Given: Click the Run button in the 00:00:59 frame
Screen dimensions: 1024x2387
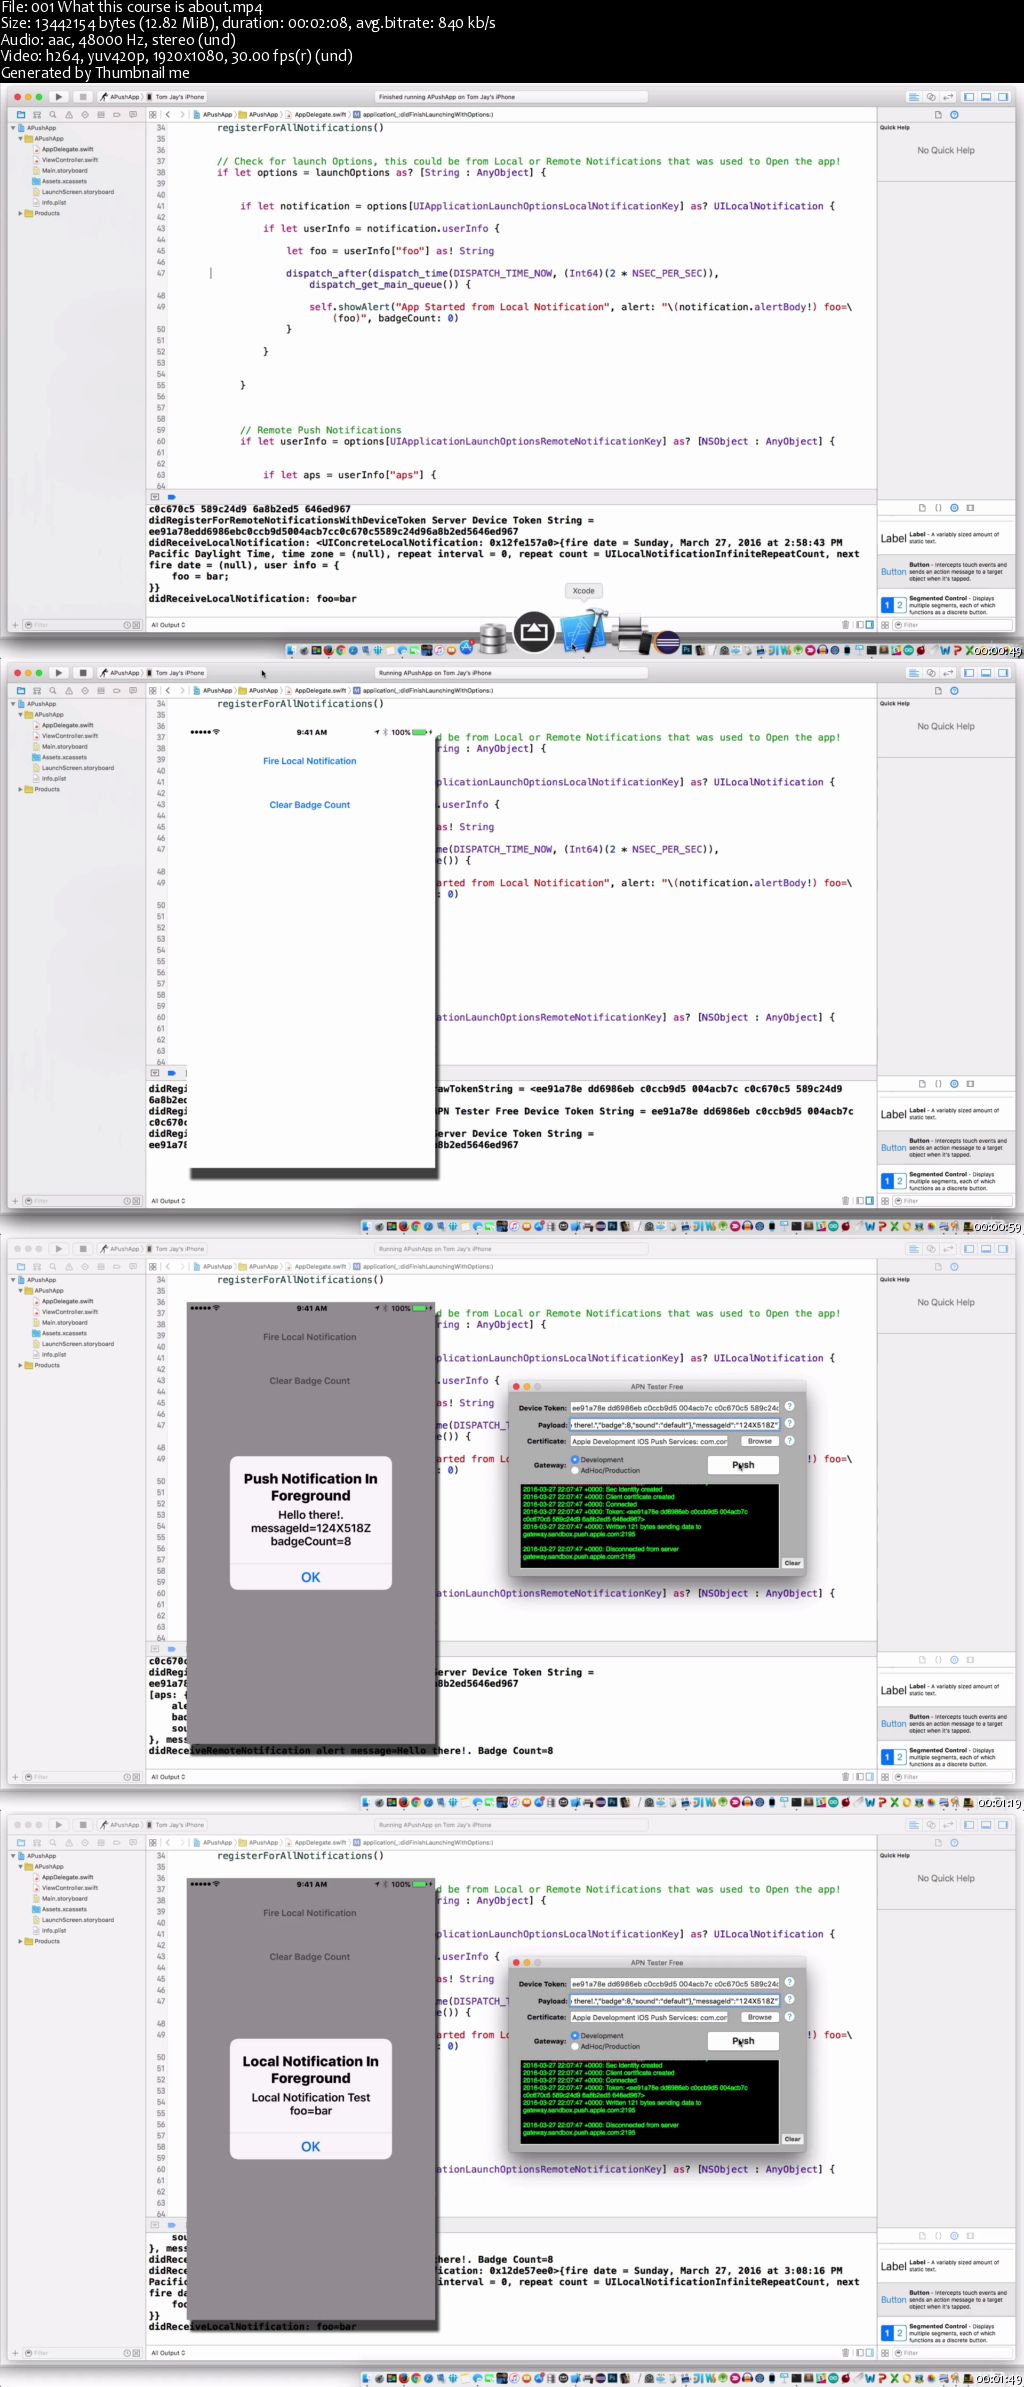Looking at the screenshot, I should click(x=59, y=673).
